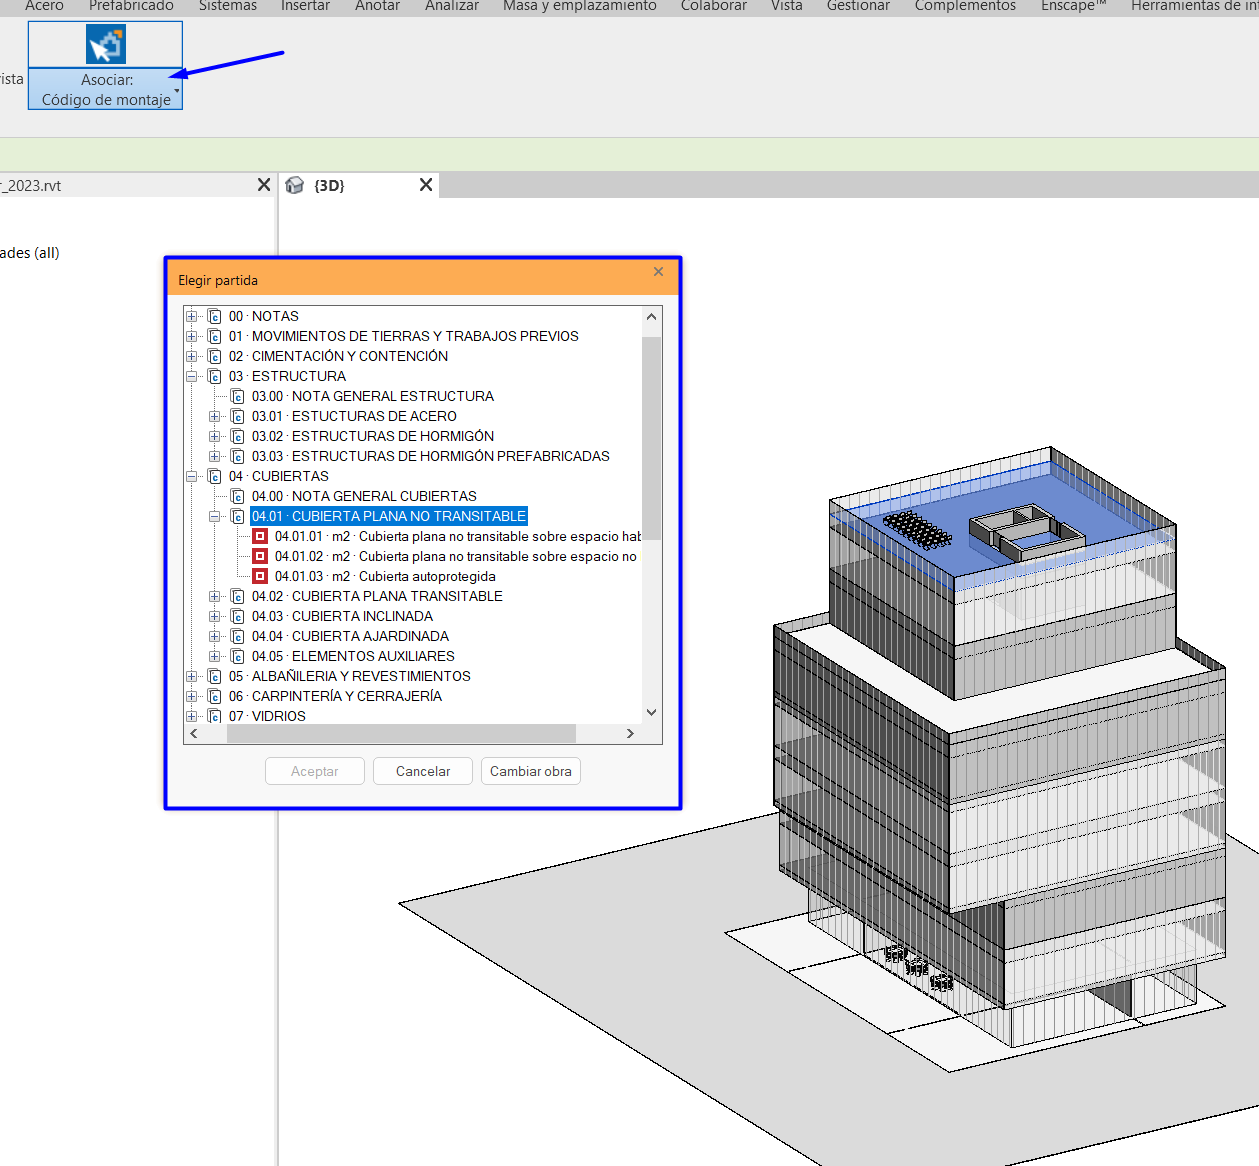Open the Colaborar ribbon tab
This screenshot has height=1166, width=1259.
(714, 6)
